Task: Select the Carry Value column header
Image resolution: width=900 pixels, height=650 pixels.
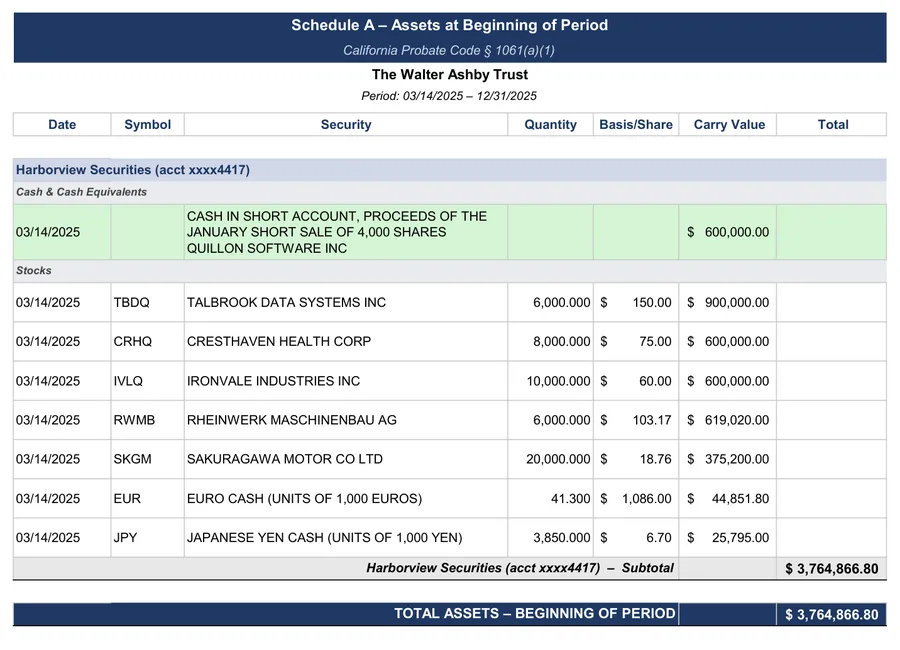Action: pyautogui.click(x=729, y=125)
